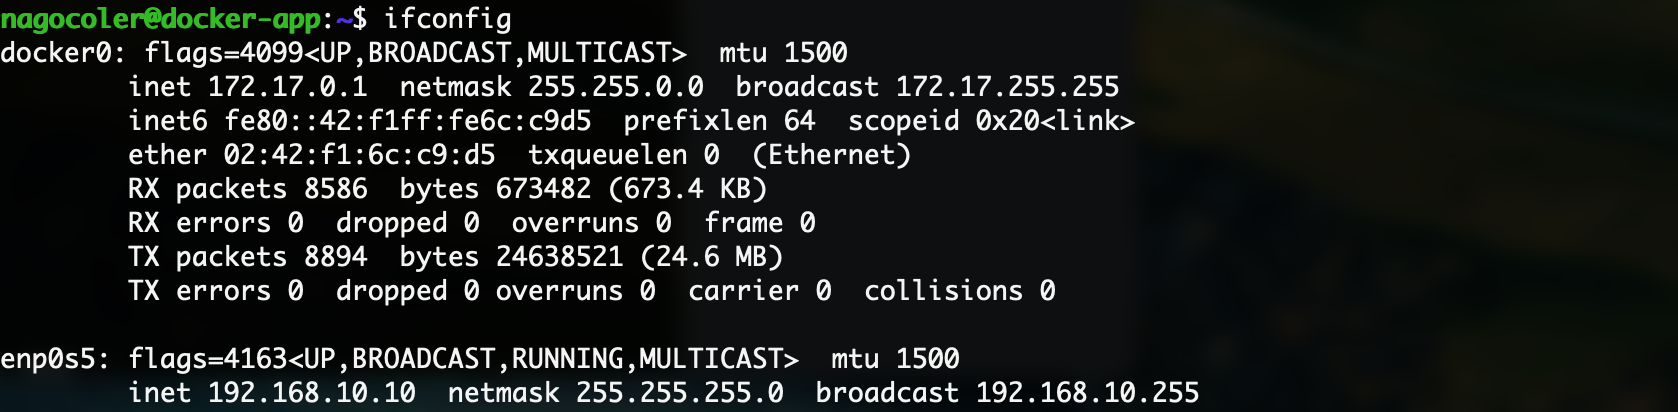Click the enp0s5 inet address 192.168.10.10
Viewport: 1678px width, 412px height.
click(311, 393)
